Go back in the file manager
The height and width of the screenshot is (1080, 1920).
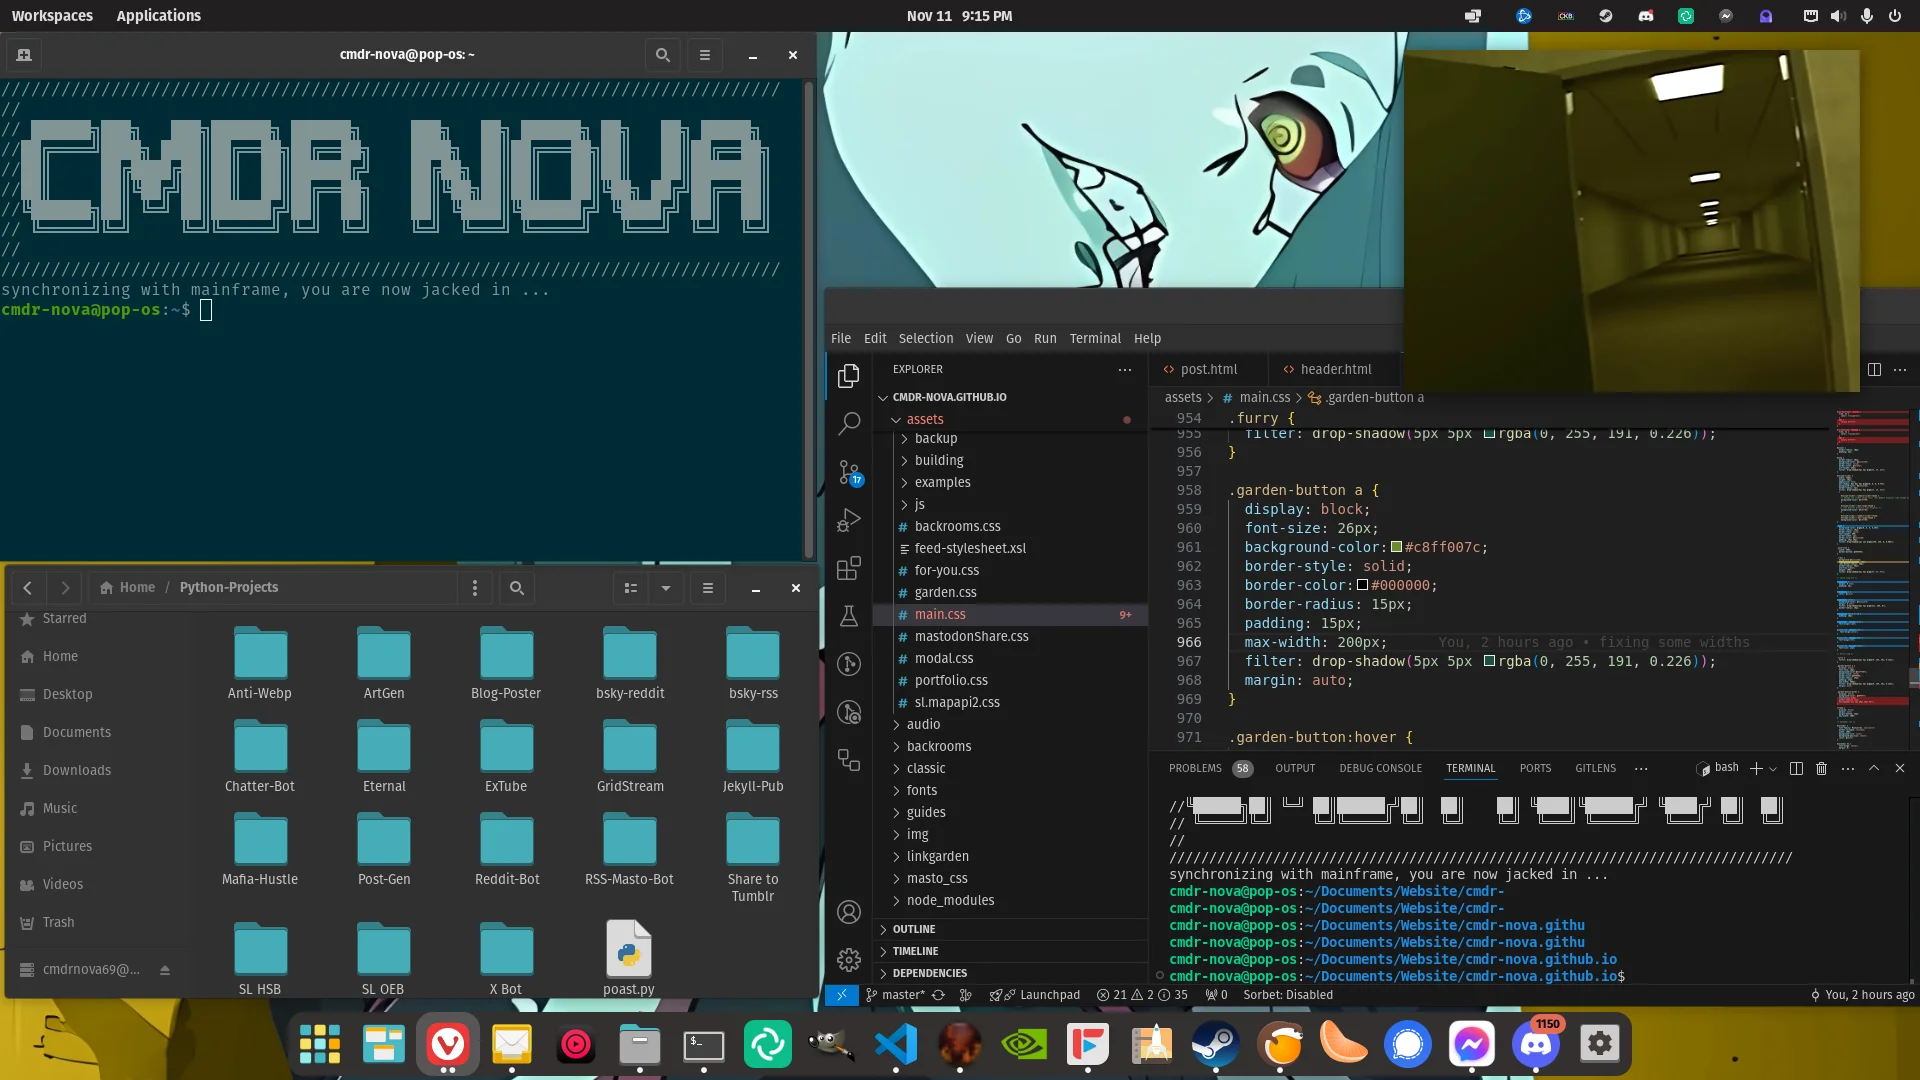[x=28, y=588]
